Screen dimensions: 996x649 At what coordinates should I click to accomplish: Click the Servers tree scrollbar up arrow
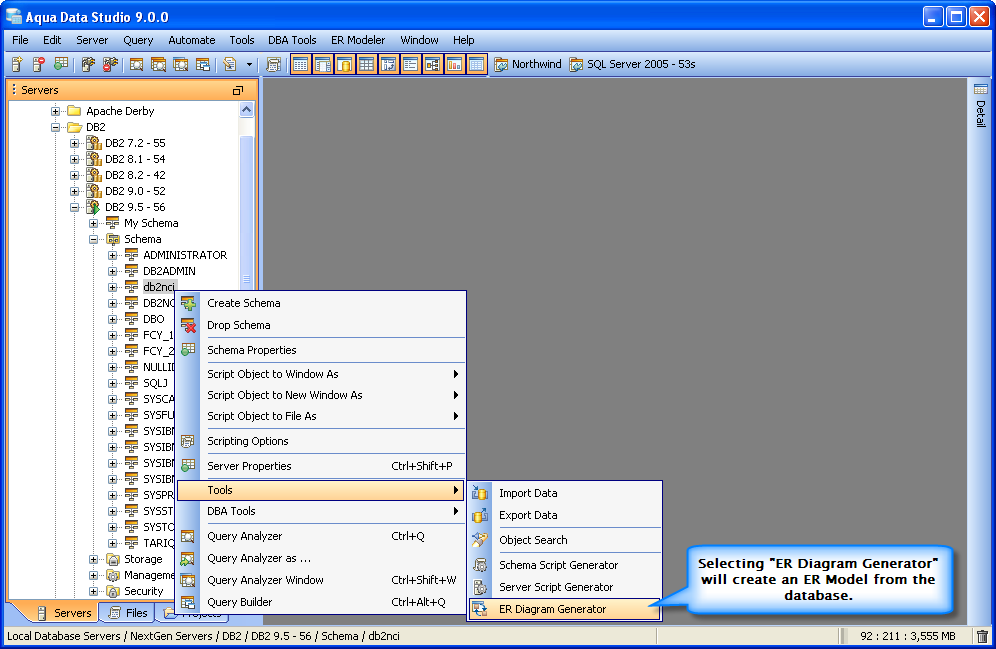pos(246,110)
